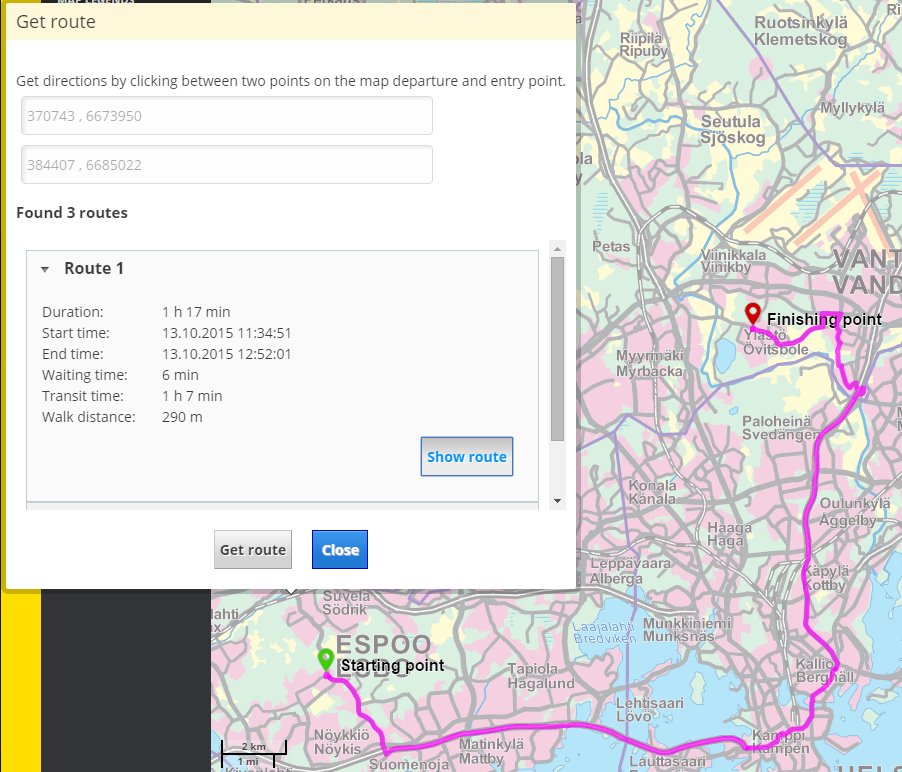Click the map scale bar showing 2 km

(253, 747)
